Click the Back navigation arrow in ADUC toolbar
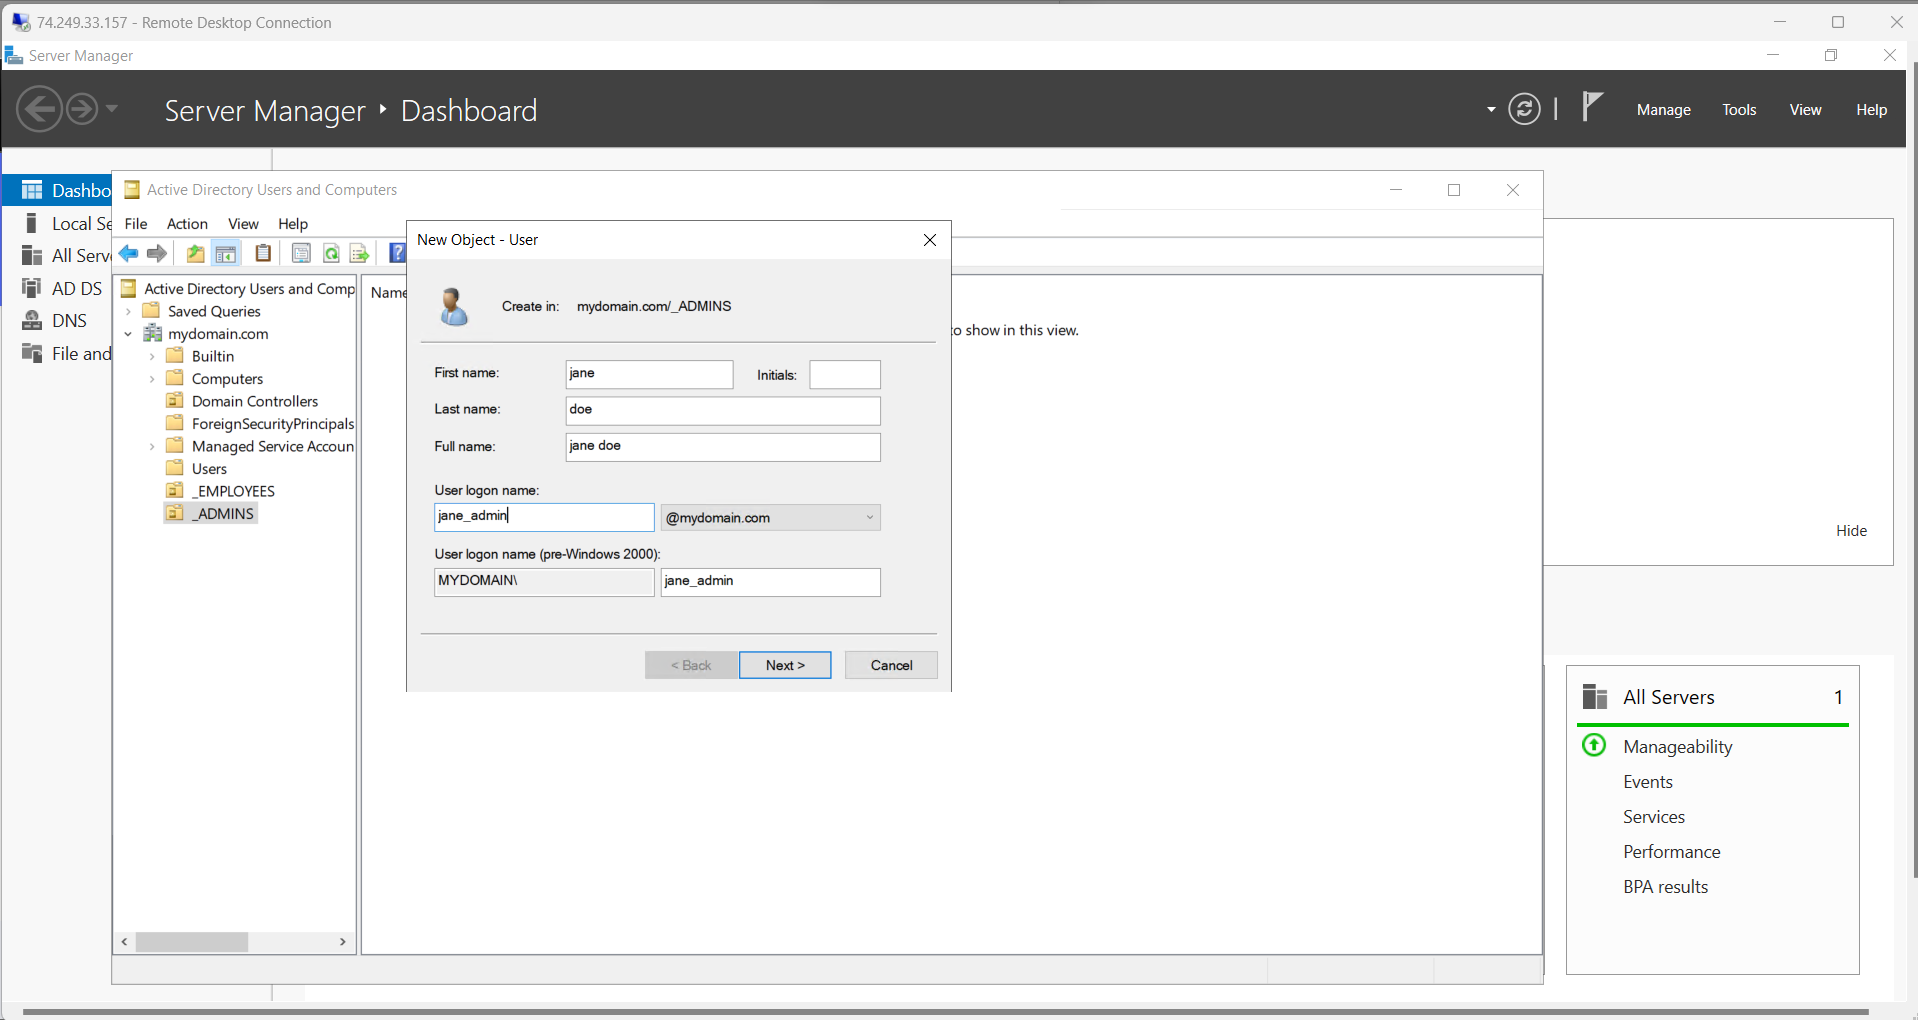The width and height of the screenshot is (1918, 1020). coord(128,253)
